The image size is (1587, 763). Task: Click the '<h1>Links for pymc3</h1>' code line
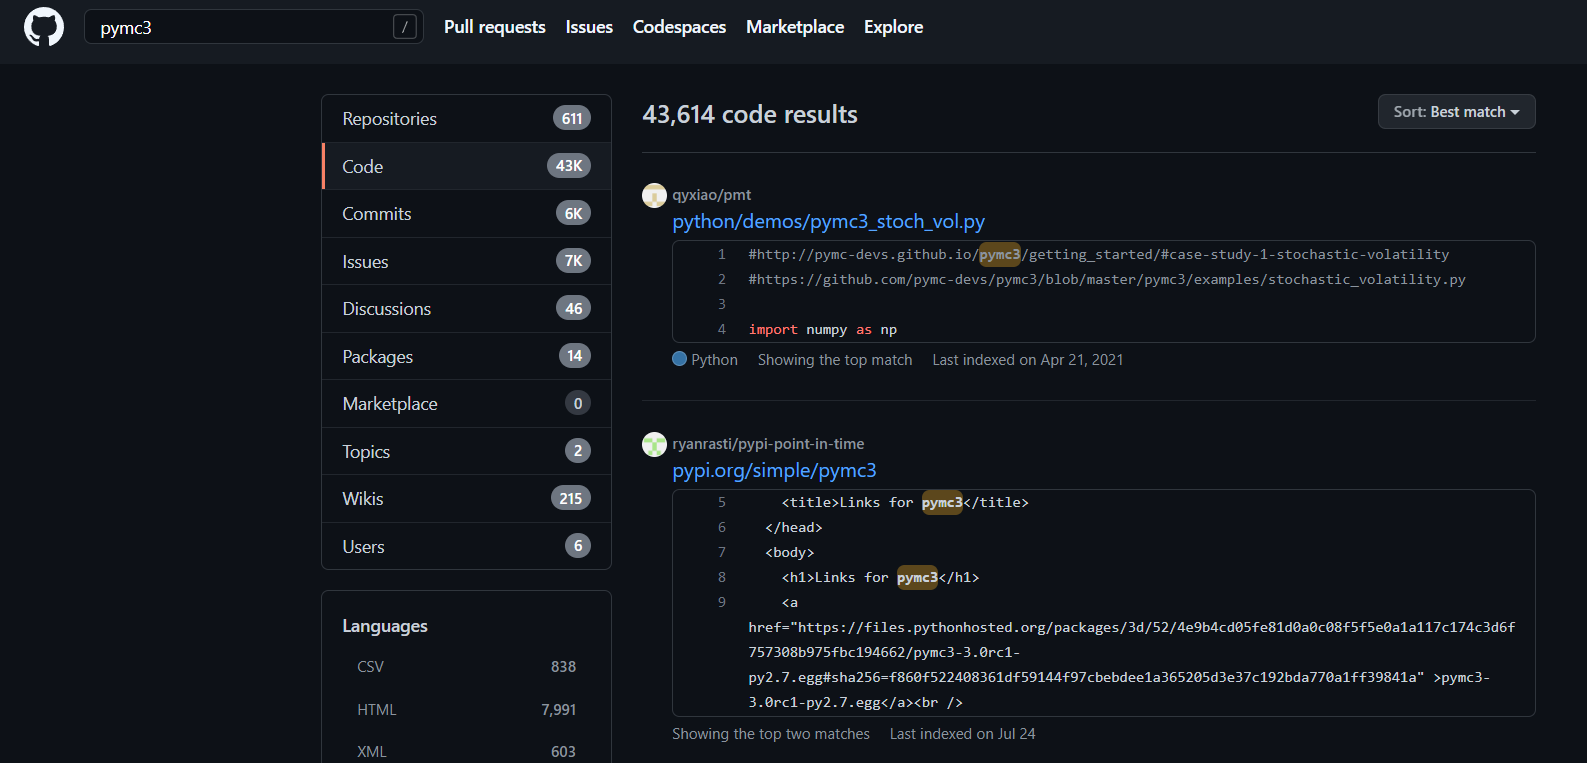point(880,578)
